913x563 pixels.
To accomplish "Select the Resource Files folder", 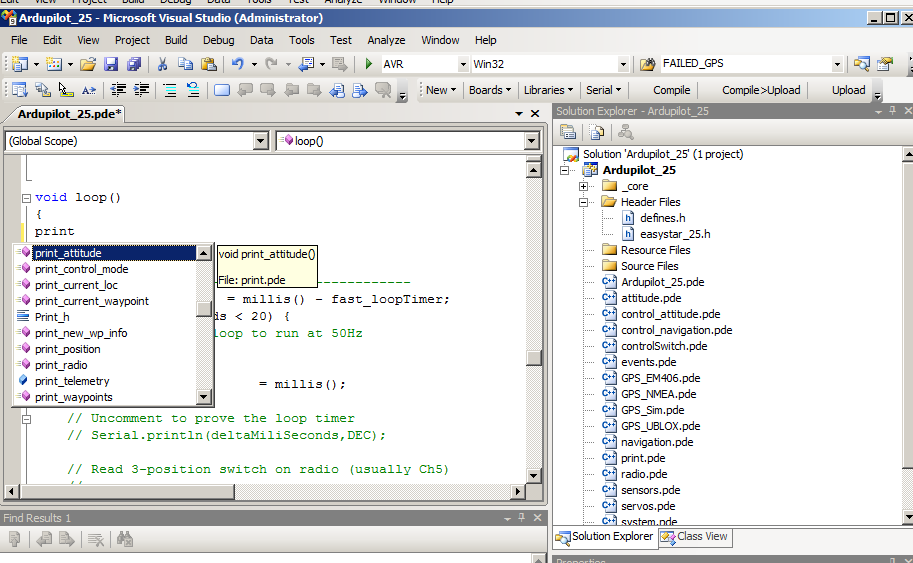I will click(x=655, y=250).
